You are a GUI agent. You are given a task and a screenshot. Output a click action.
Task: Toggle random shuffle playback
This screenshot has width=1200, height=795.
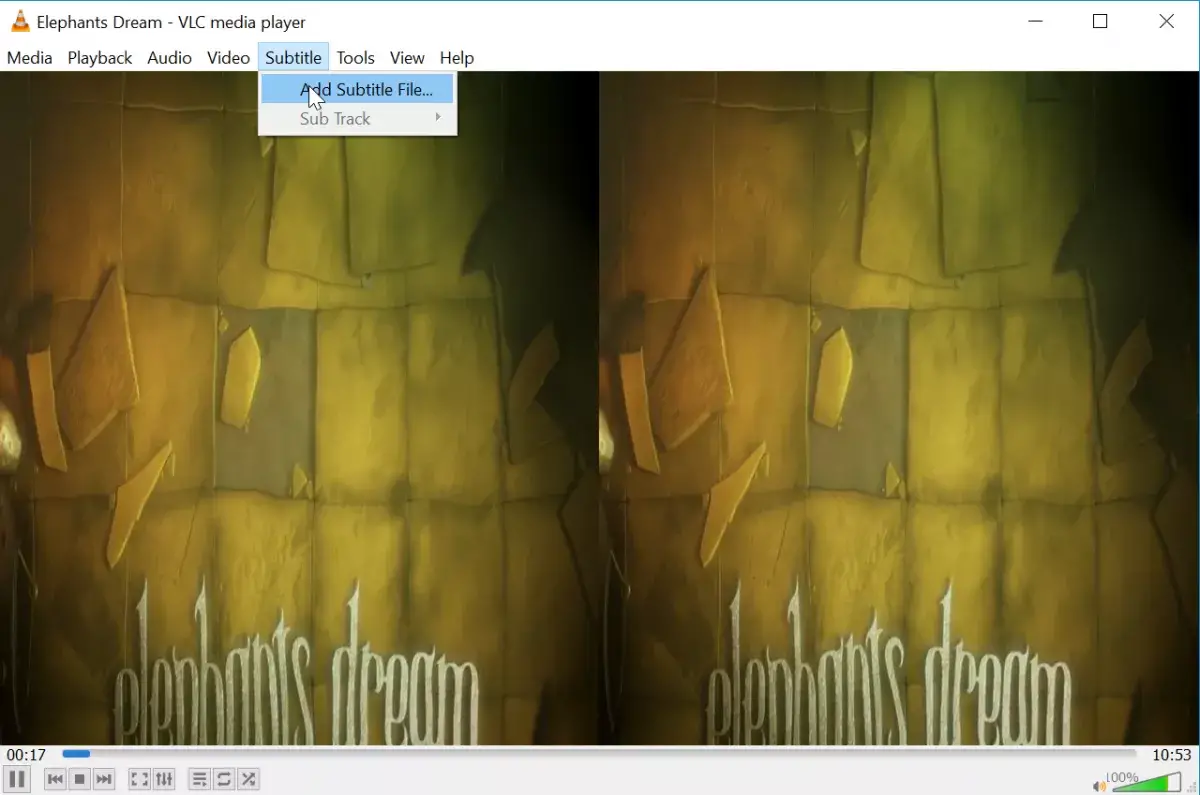click(x=248, y=779)
